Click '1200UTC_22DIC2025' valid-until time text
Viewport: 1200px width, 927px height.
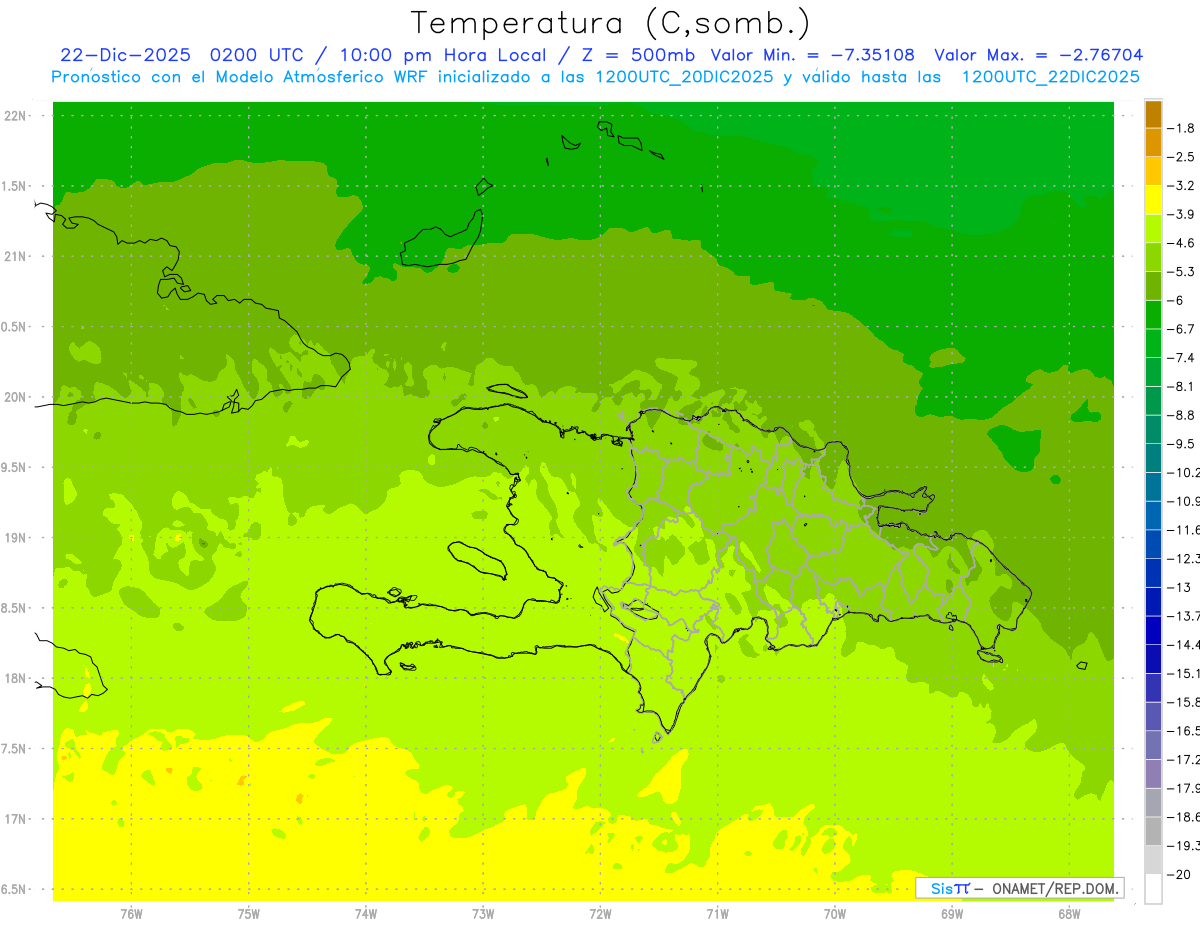[1050, 77]
